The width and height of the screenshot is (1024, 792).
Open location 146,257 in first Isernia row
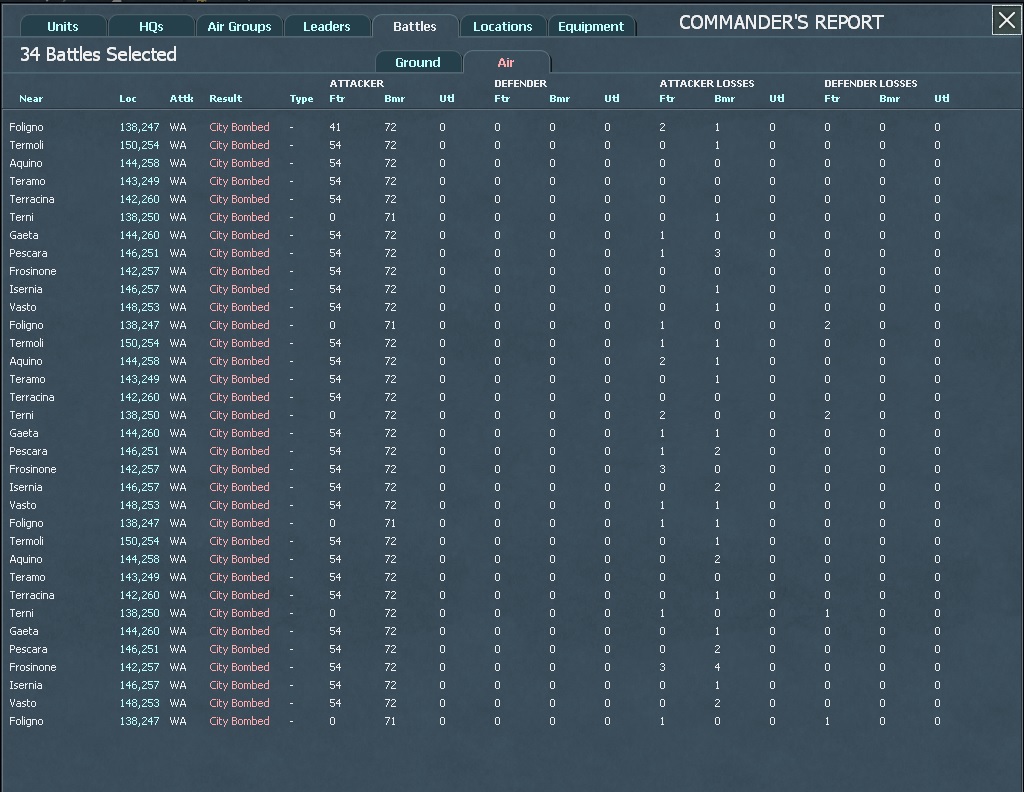(139, 289)
